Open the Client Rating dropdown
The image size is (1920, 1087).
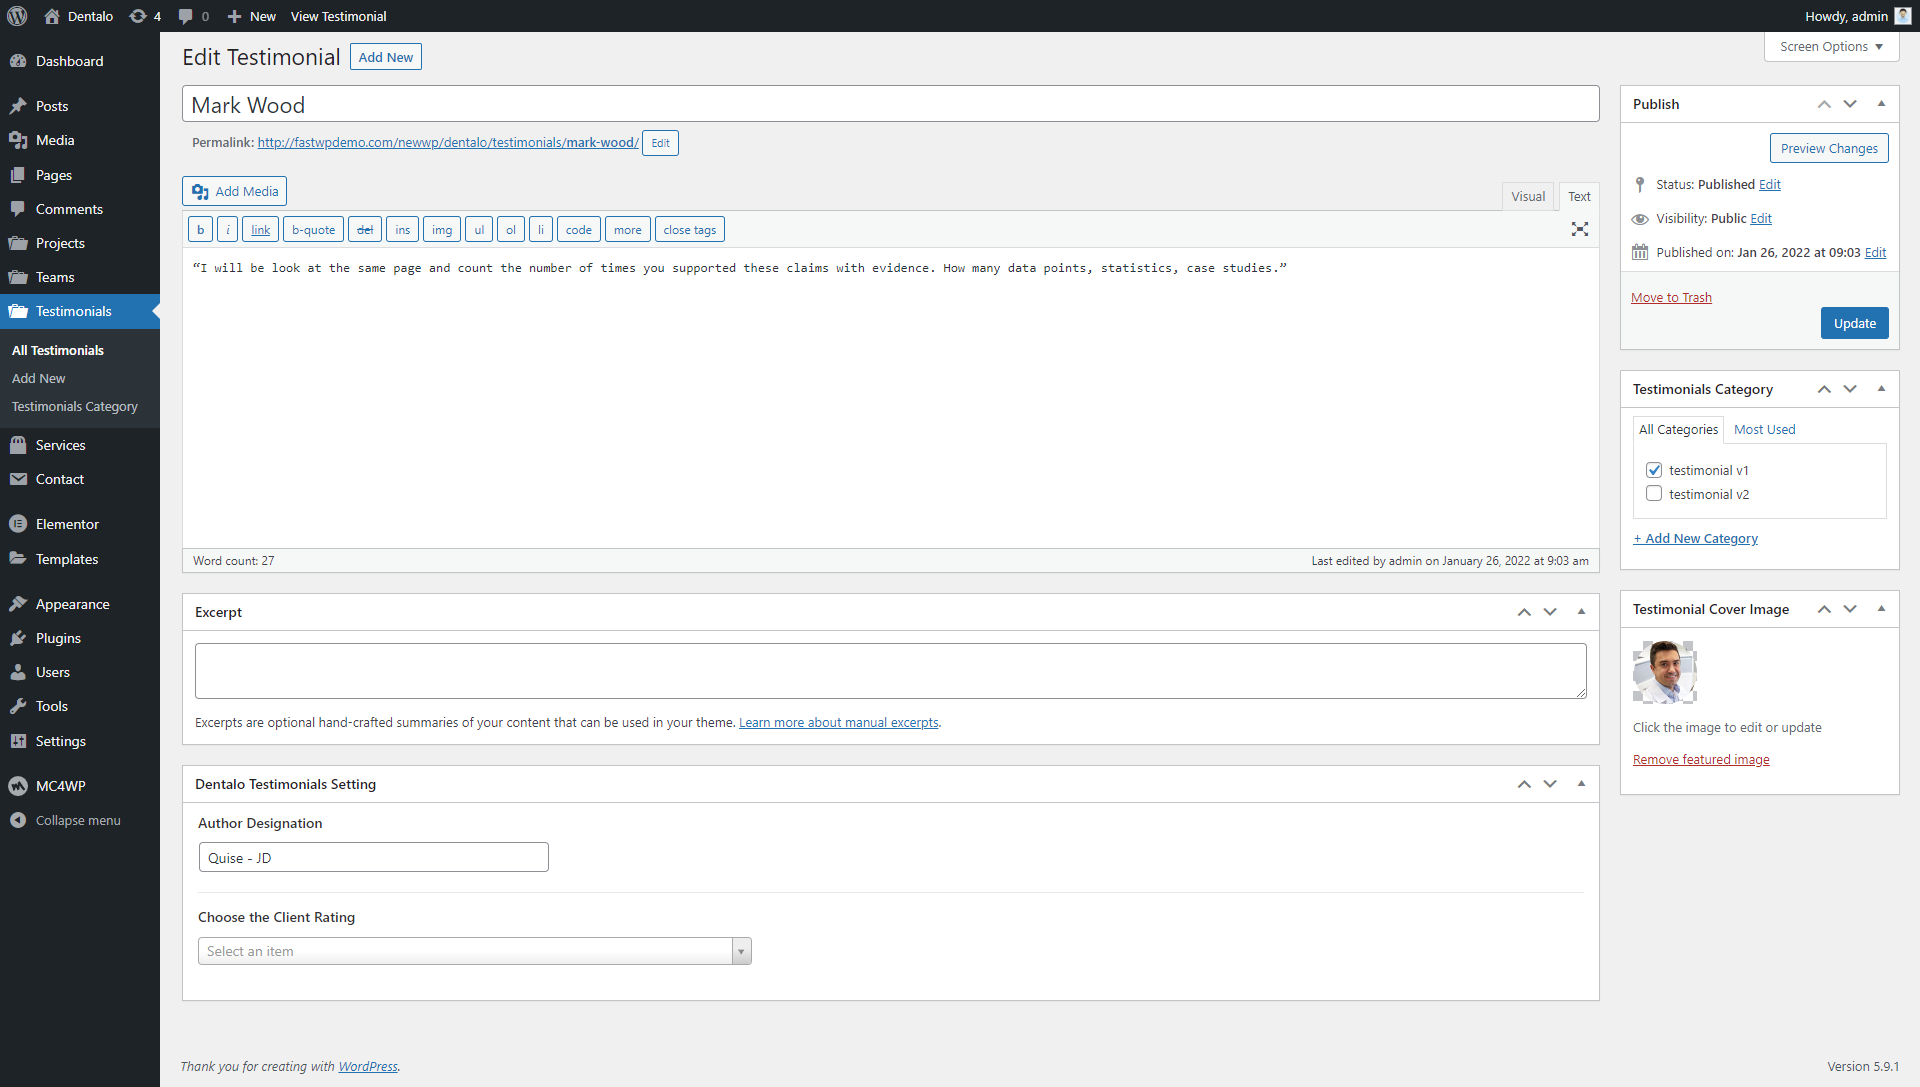tap(474, 951)
